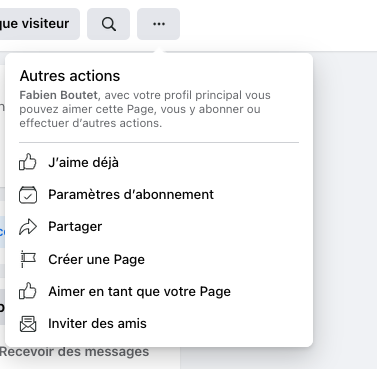Viewport: 377px width, 369px height.
Task: Click the 'Autres actions' heading
Action: point(70,76)
